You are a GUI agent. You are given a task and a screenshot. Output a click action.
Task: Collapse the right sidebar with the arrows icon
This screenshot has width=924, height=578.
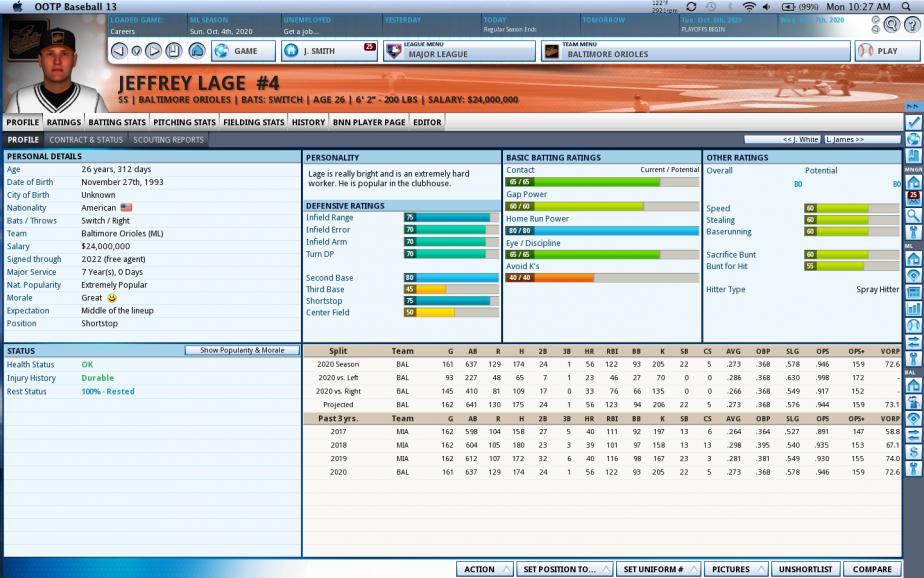click(x=913, y=107)
